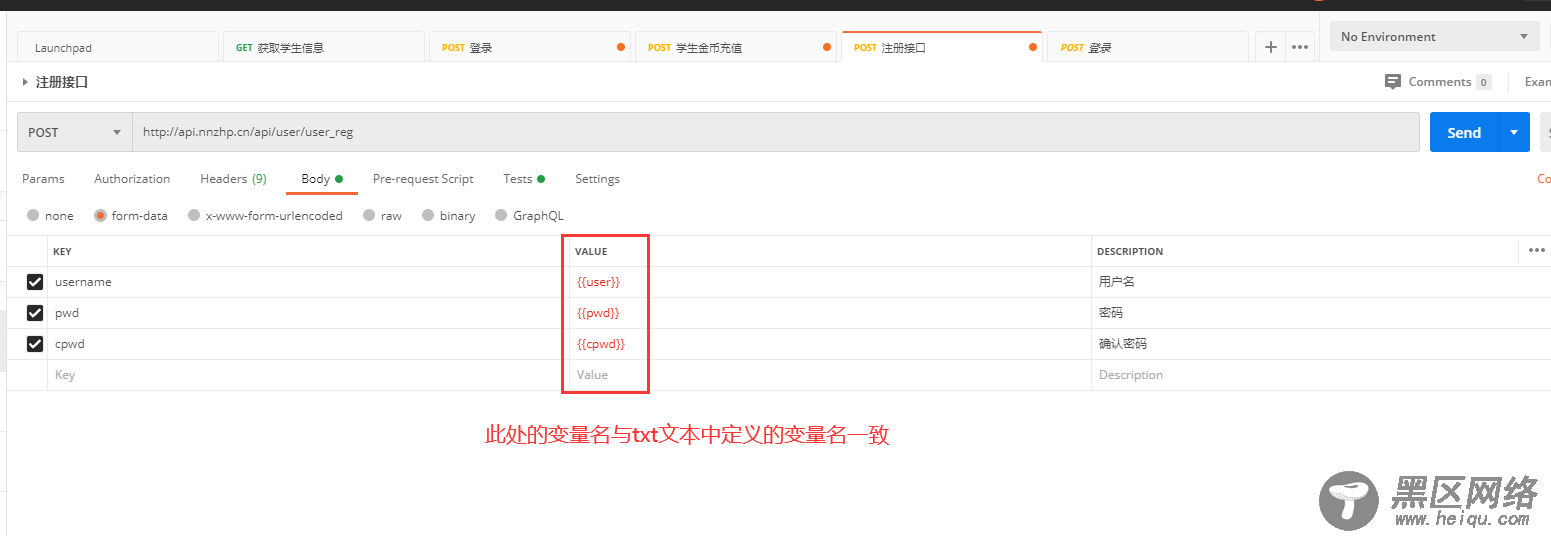Open the Authorization tab
This screenshot has width=1551, height=536.
[x=132, y=179]
